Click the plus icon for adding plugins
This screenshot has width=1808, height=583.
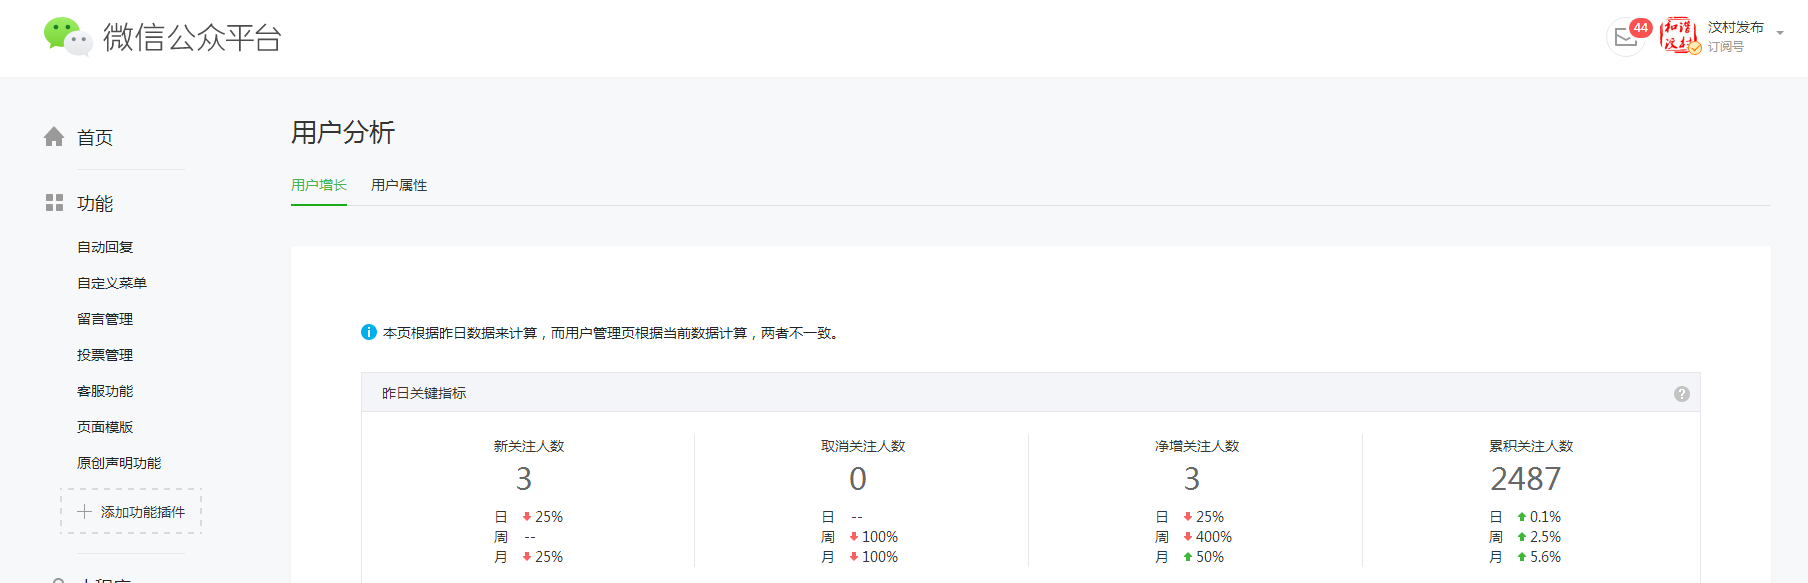[x=84, y=512]
